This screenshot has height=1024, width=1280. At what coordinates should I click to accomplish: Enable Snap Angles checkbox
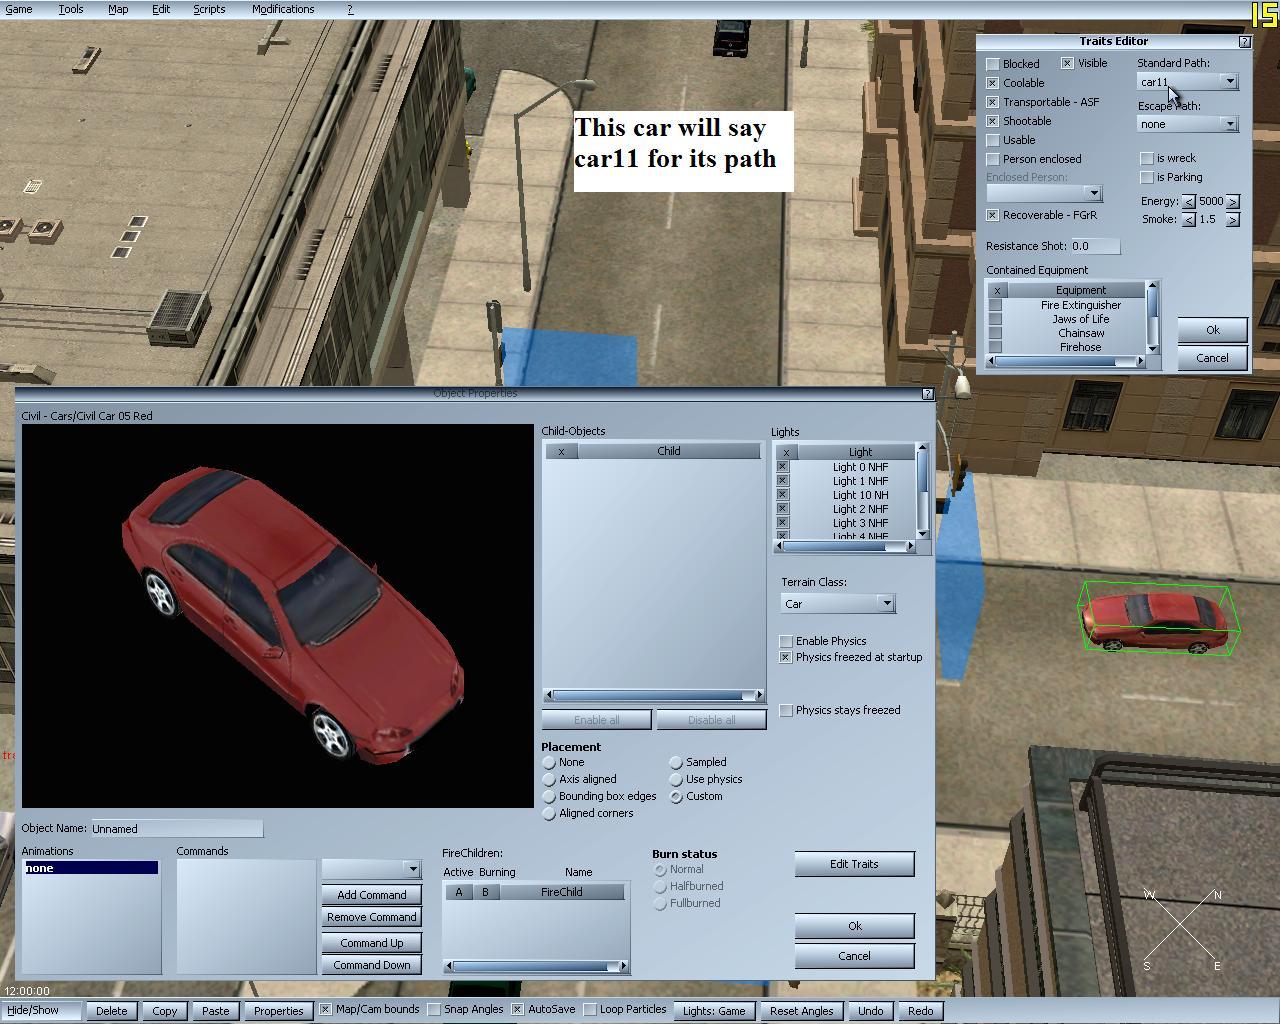433,1009
